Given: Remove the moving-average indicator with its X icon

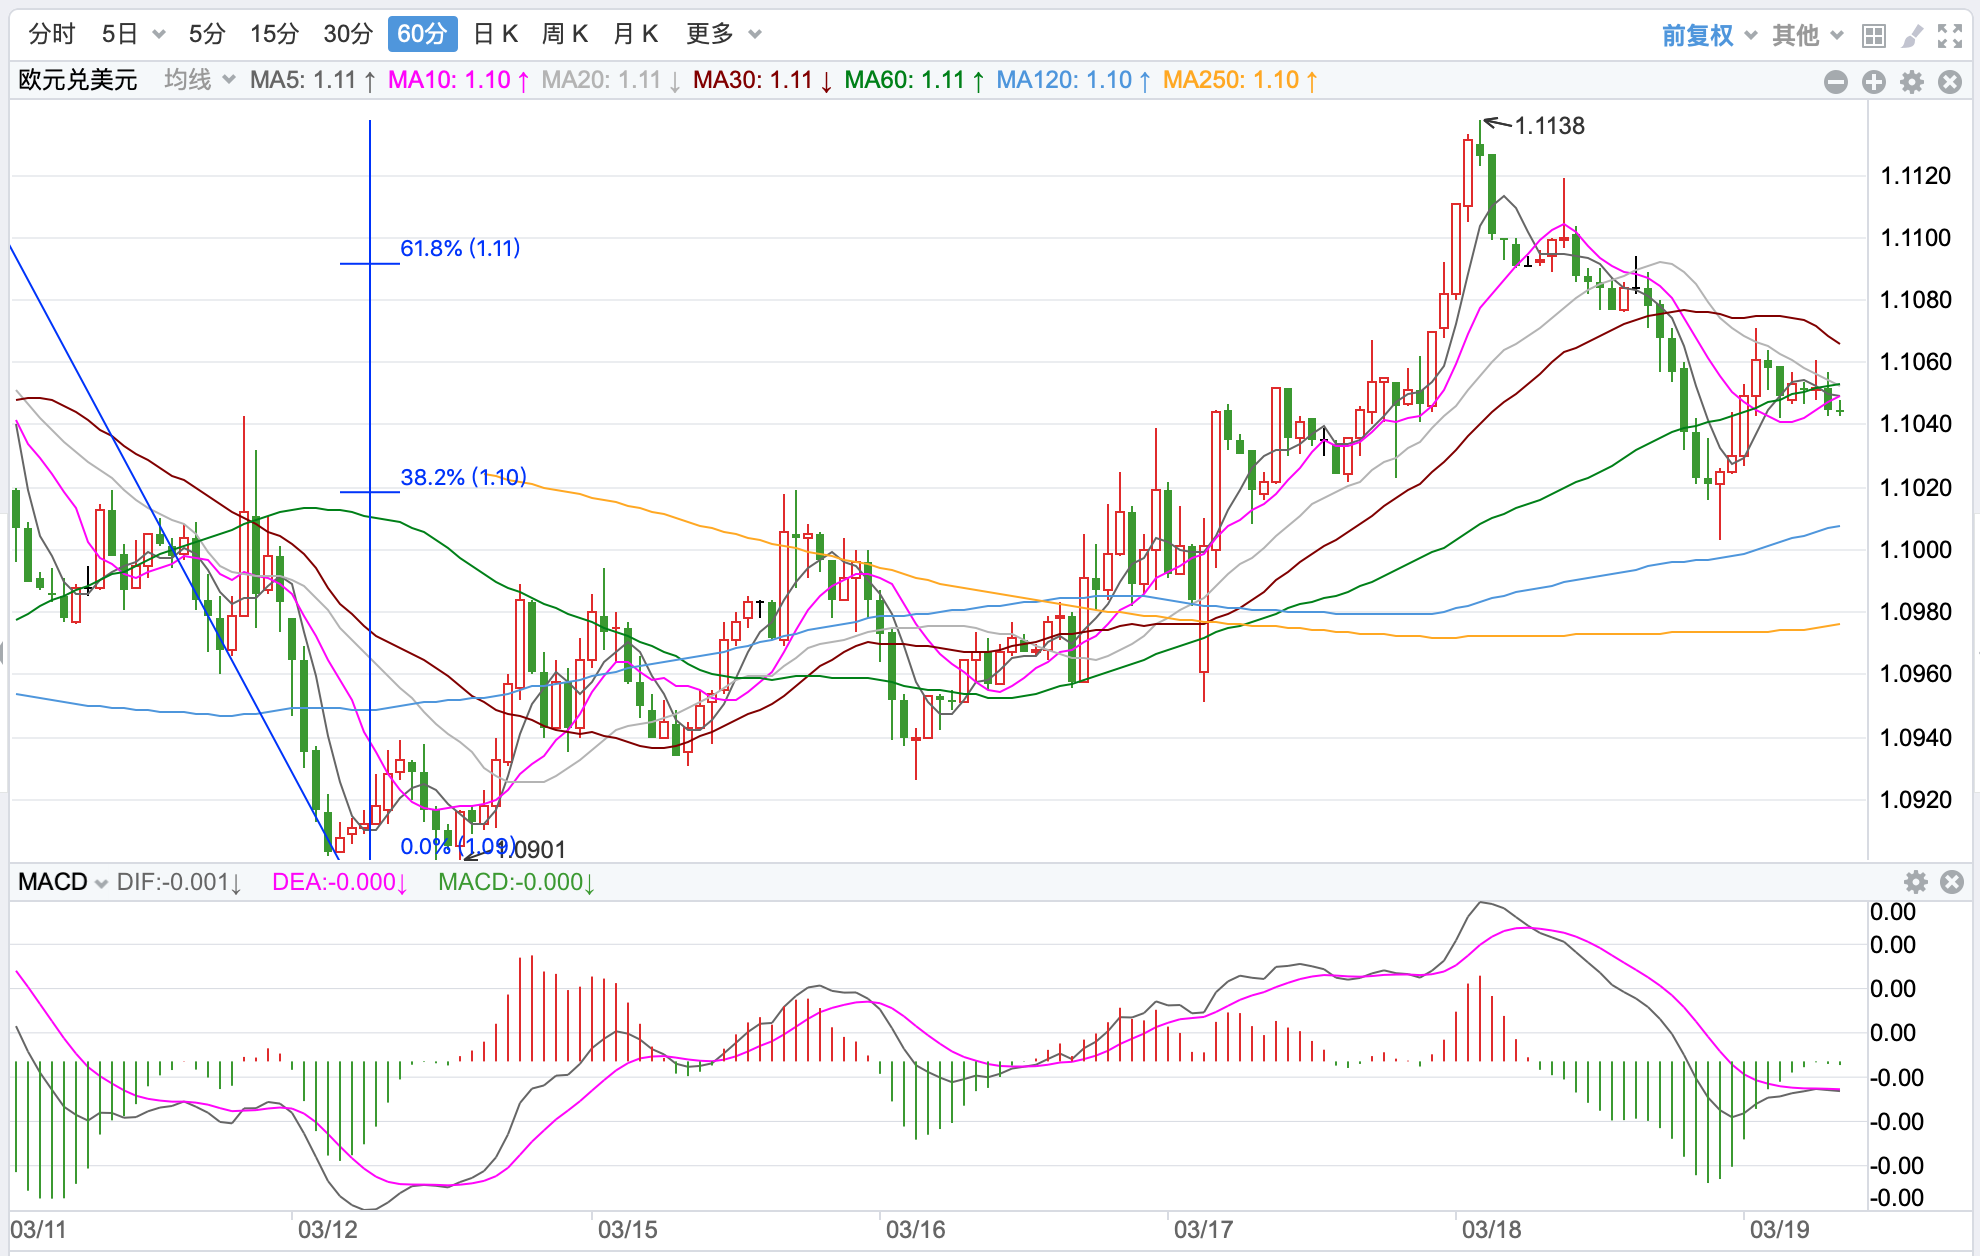Looking at the screenshot, I should 1949,82.
